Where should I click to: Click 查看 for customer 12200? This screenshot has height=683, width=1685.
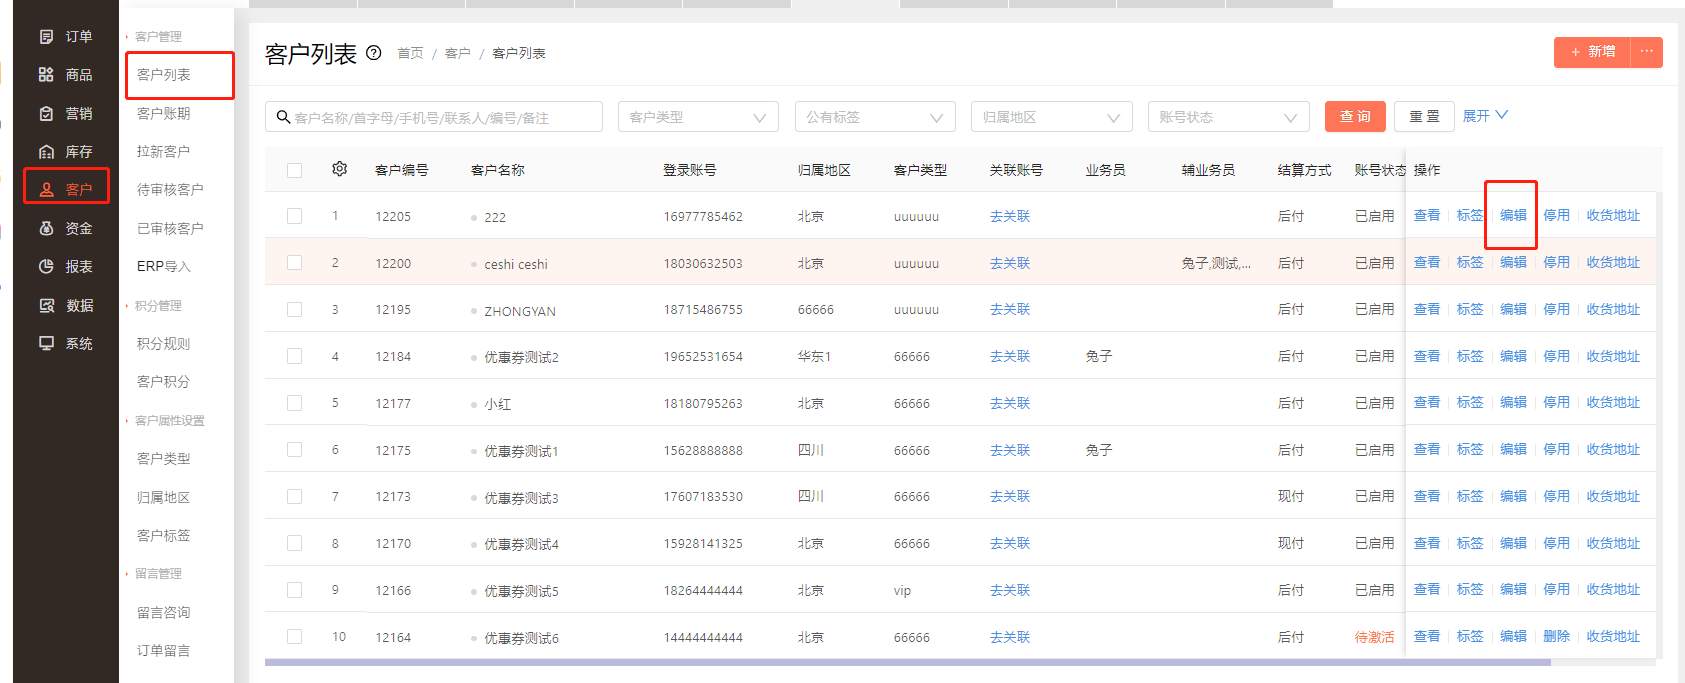pos(1427,262)
